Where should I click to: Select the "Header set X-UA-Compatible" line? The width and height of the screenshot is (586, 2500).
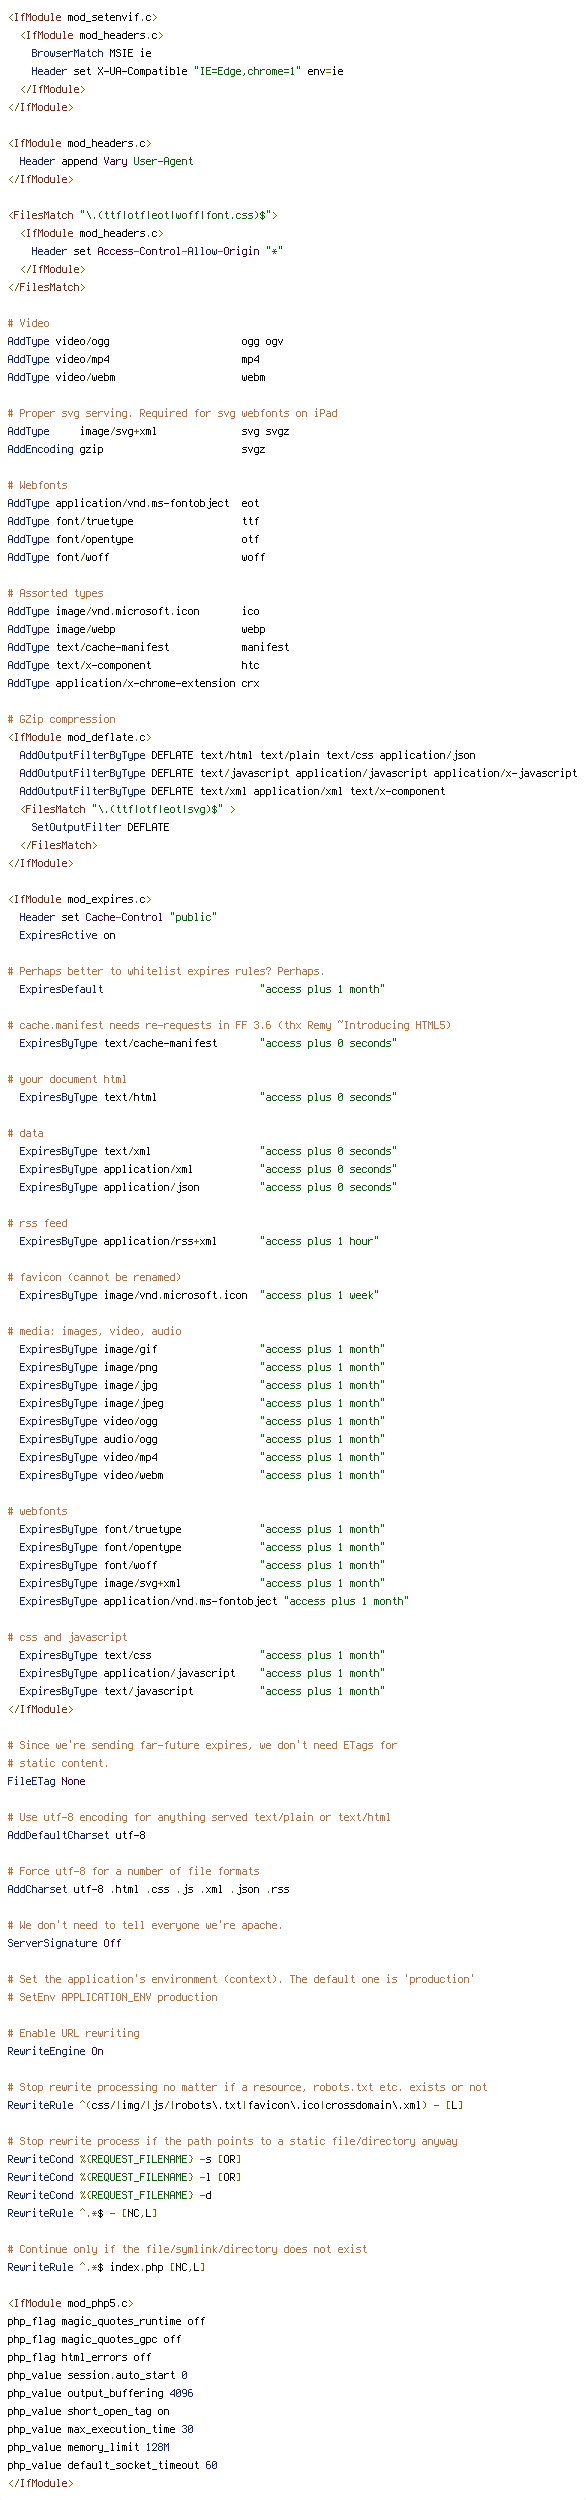[x=187, y=71]
